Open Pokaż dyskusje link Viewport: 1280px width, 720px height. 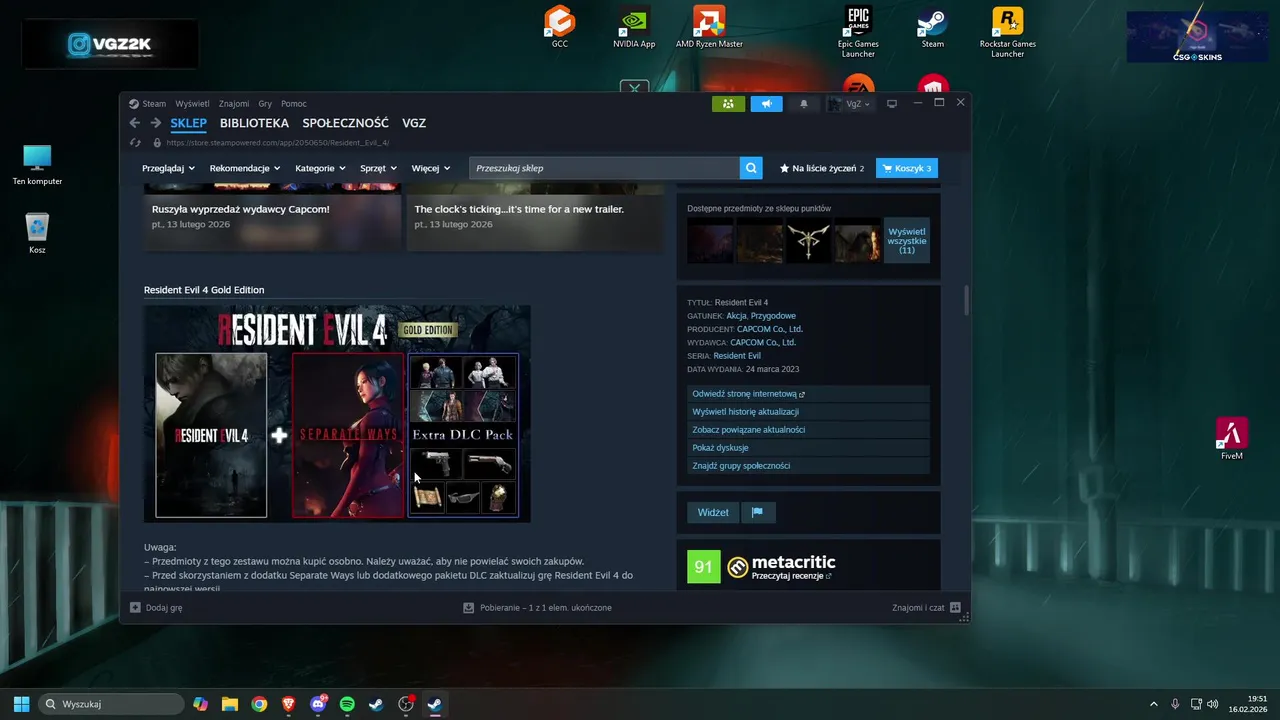pos(808,448)
